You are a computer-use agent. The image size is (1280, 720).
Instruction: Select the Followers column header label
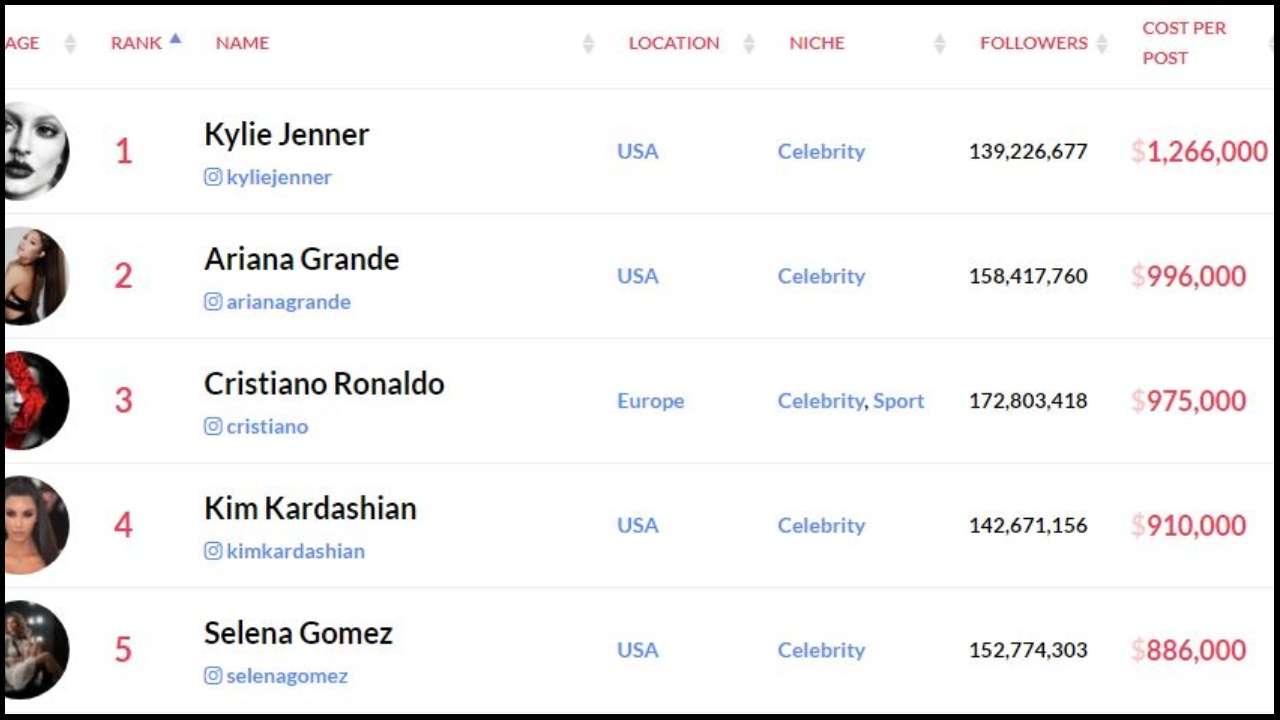[1033, 43]
